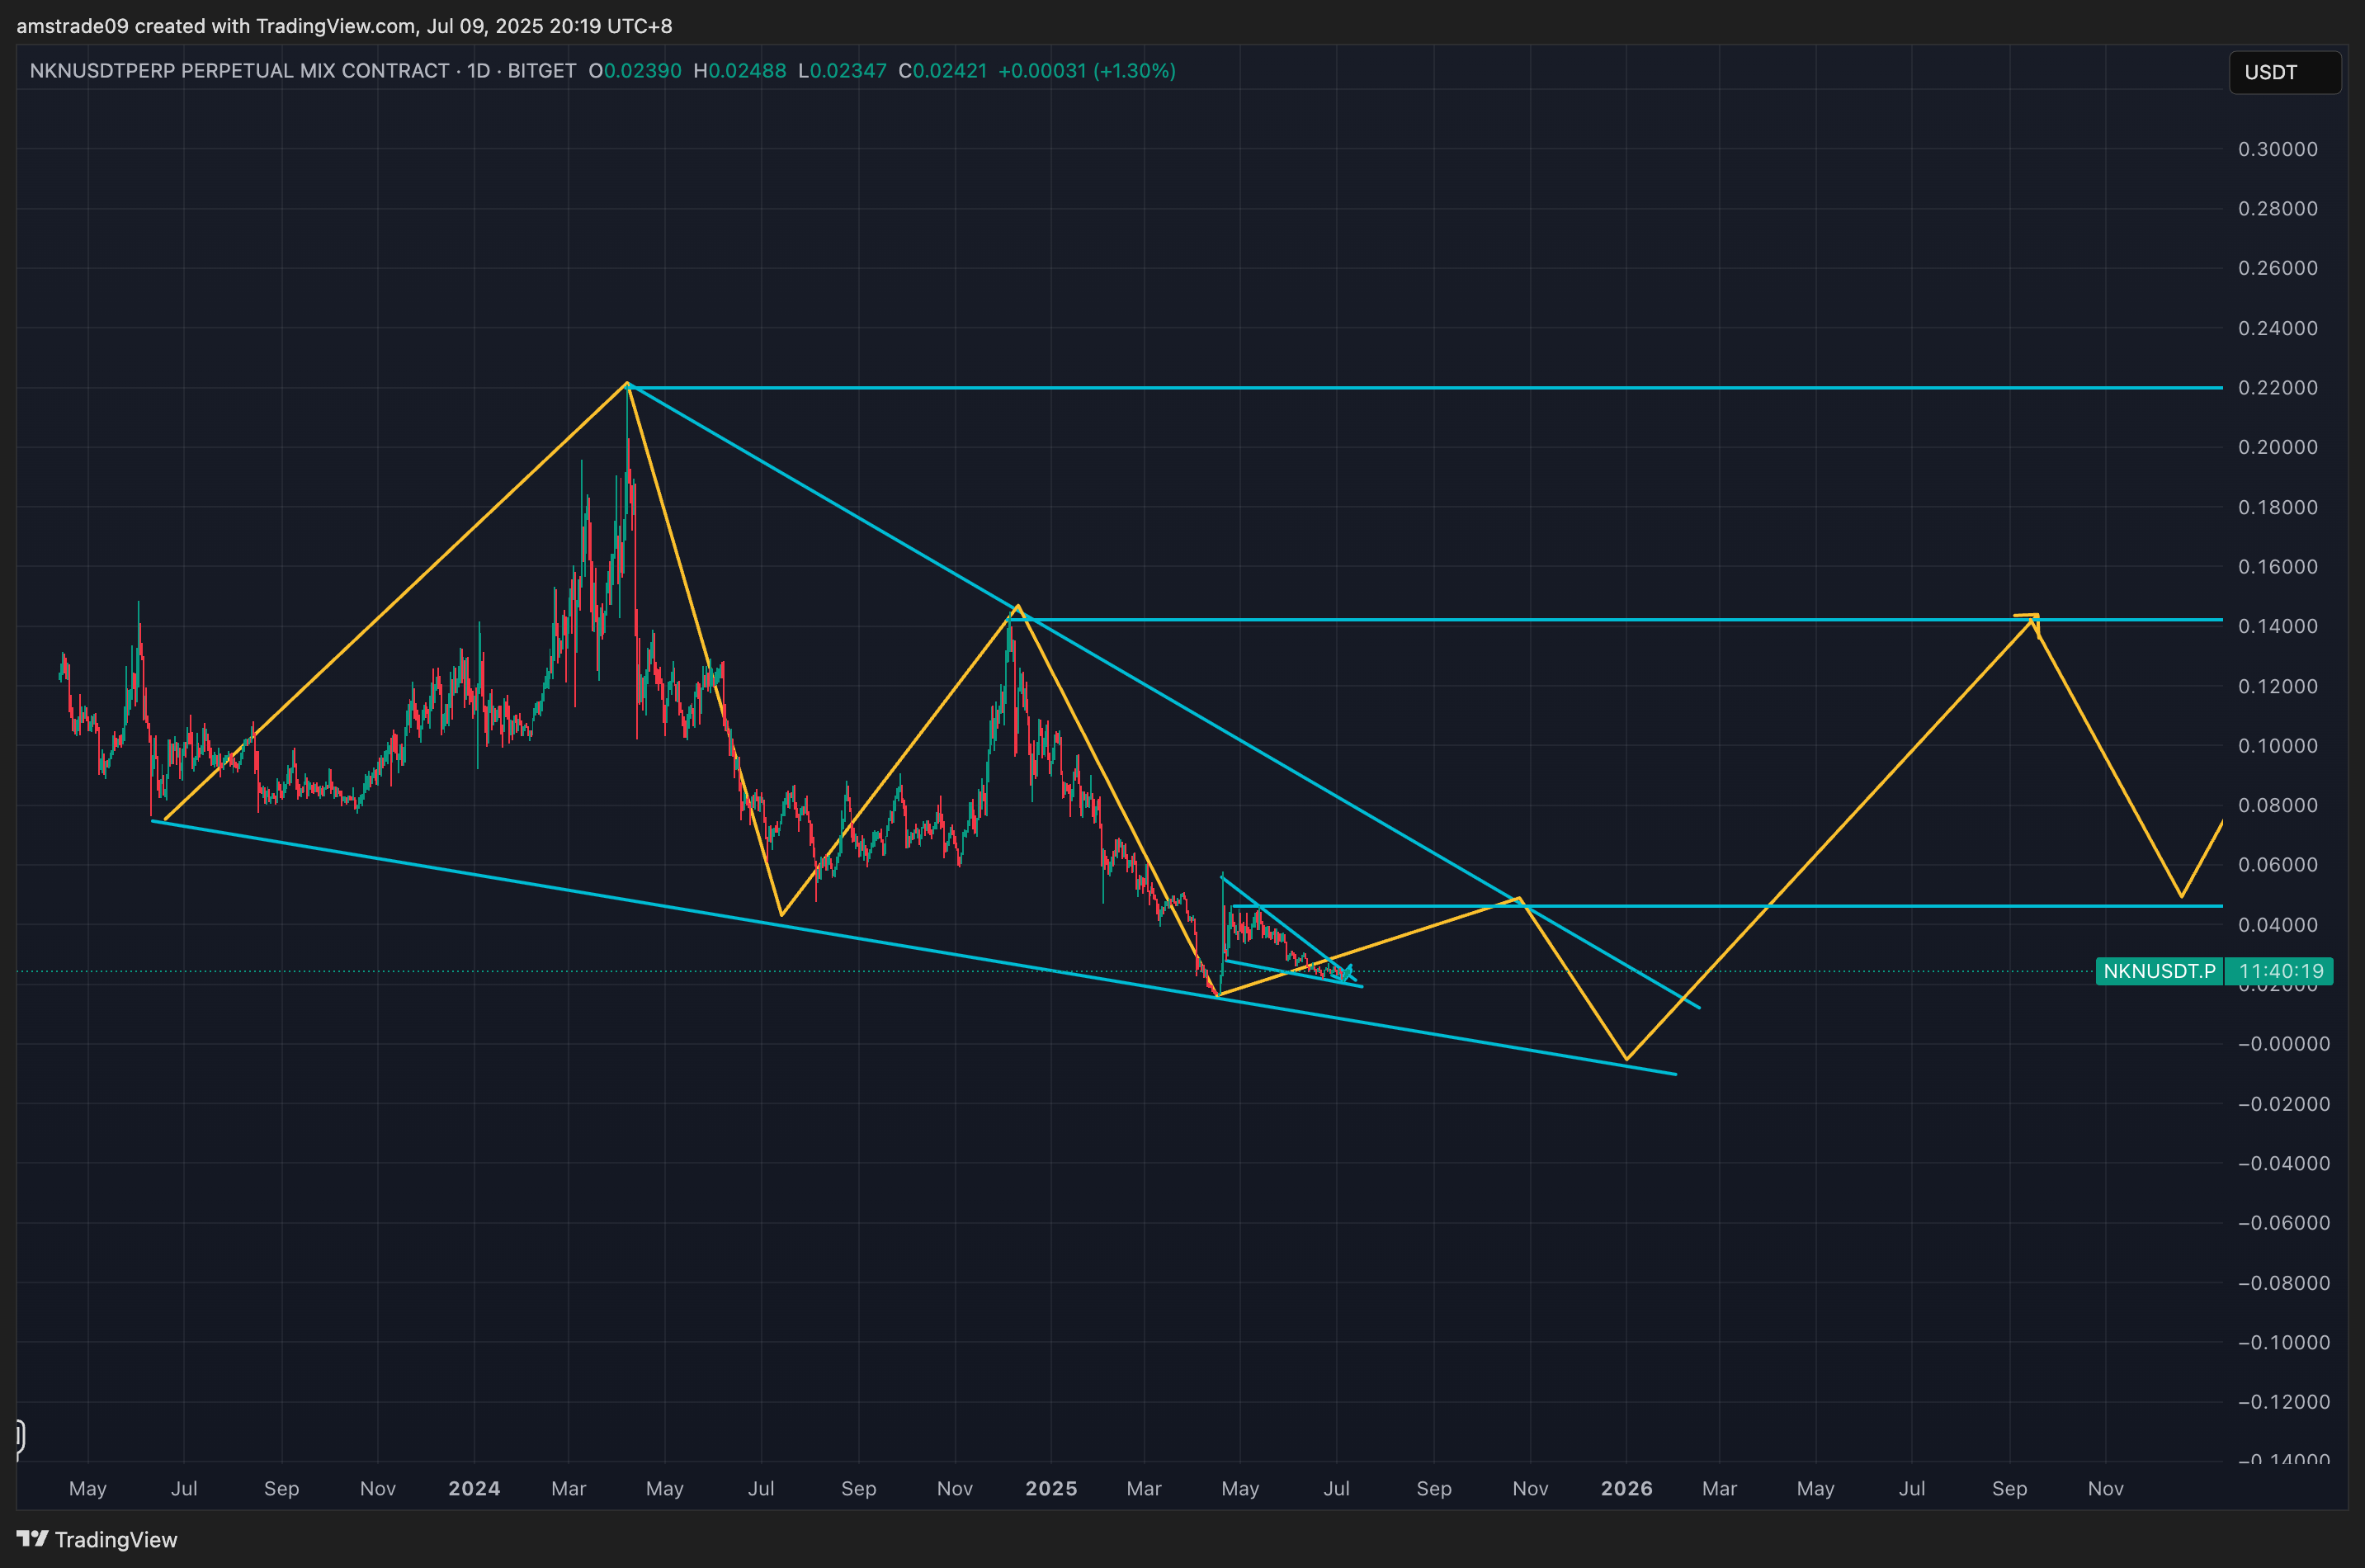Click the Mar label right after 2024
2365x1568 pixels.
coord(569,1488)
